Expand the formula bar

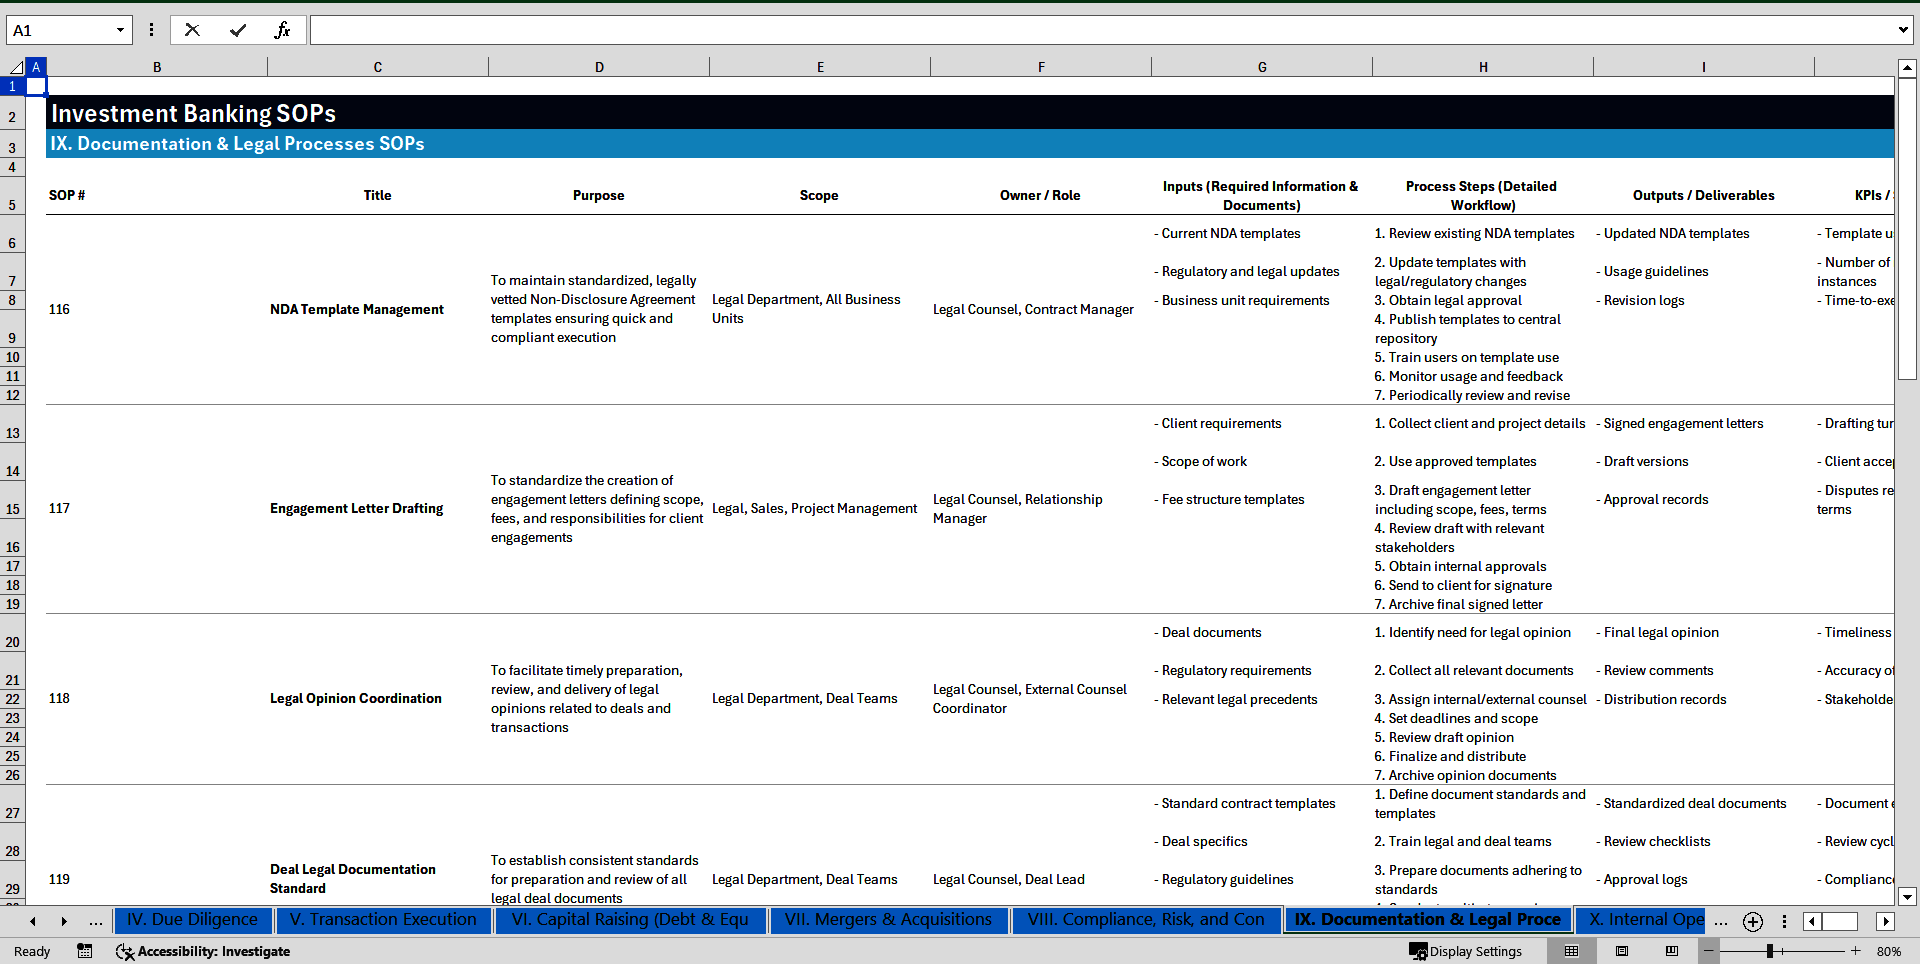[x=1902, y=30]
